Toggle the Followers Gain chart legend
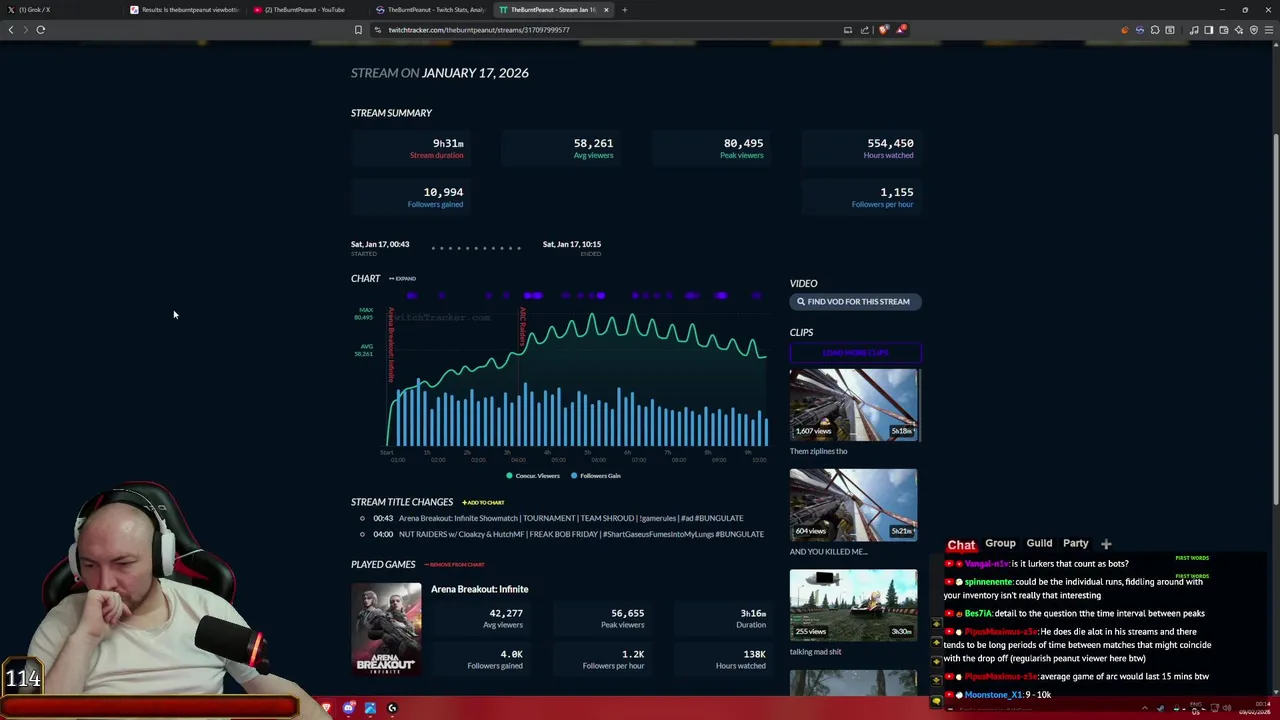1280x720 pixels. click(x=596, y=476)
